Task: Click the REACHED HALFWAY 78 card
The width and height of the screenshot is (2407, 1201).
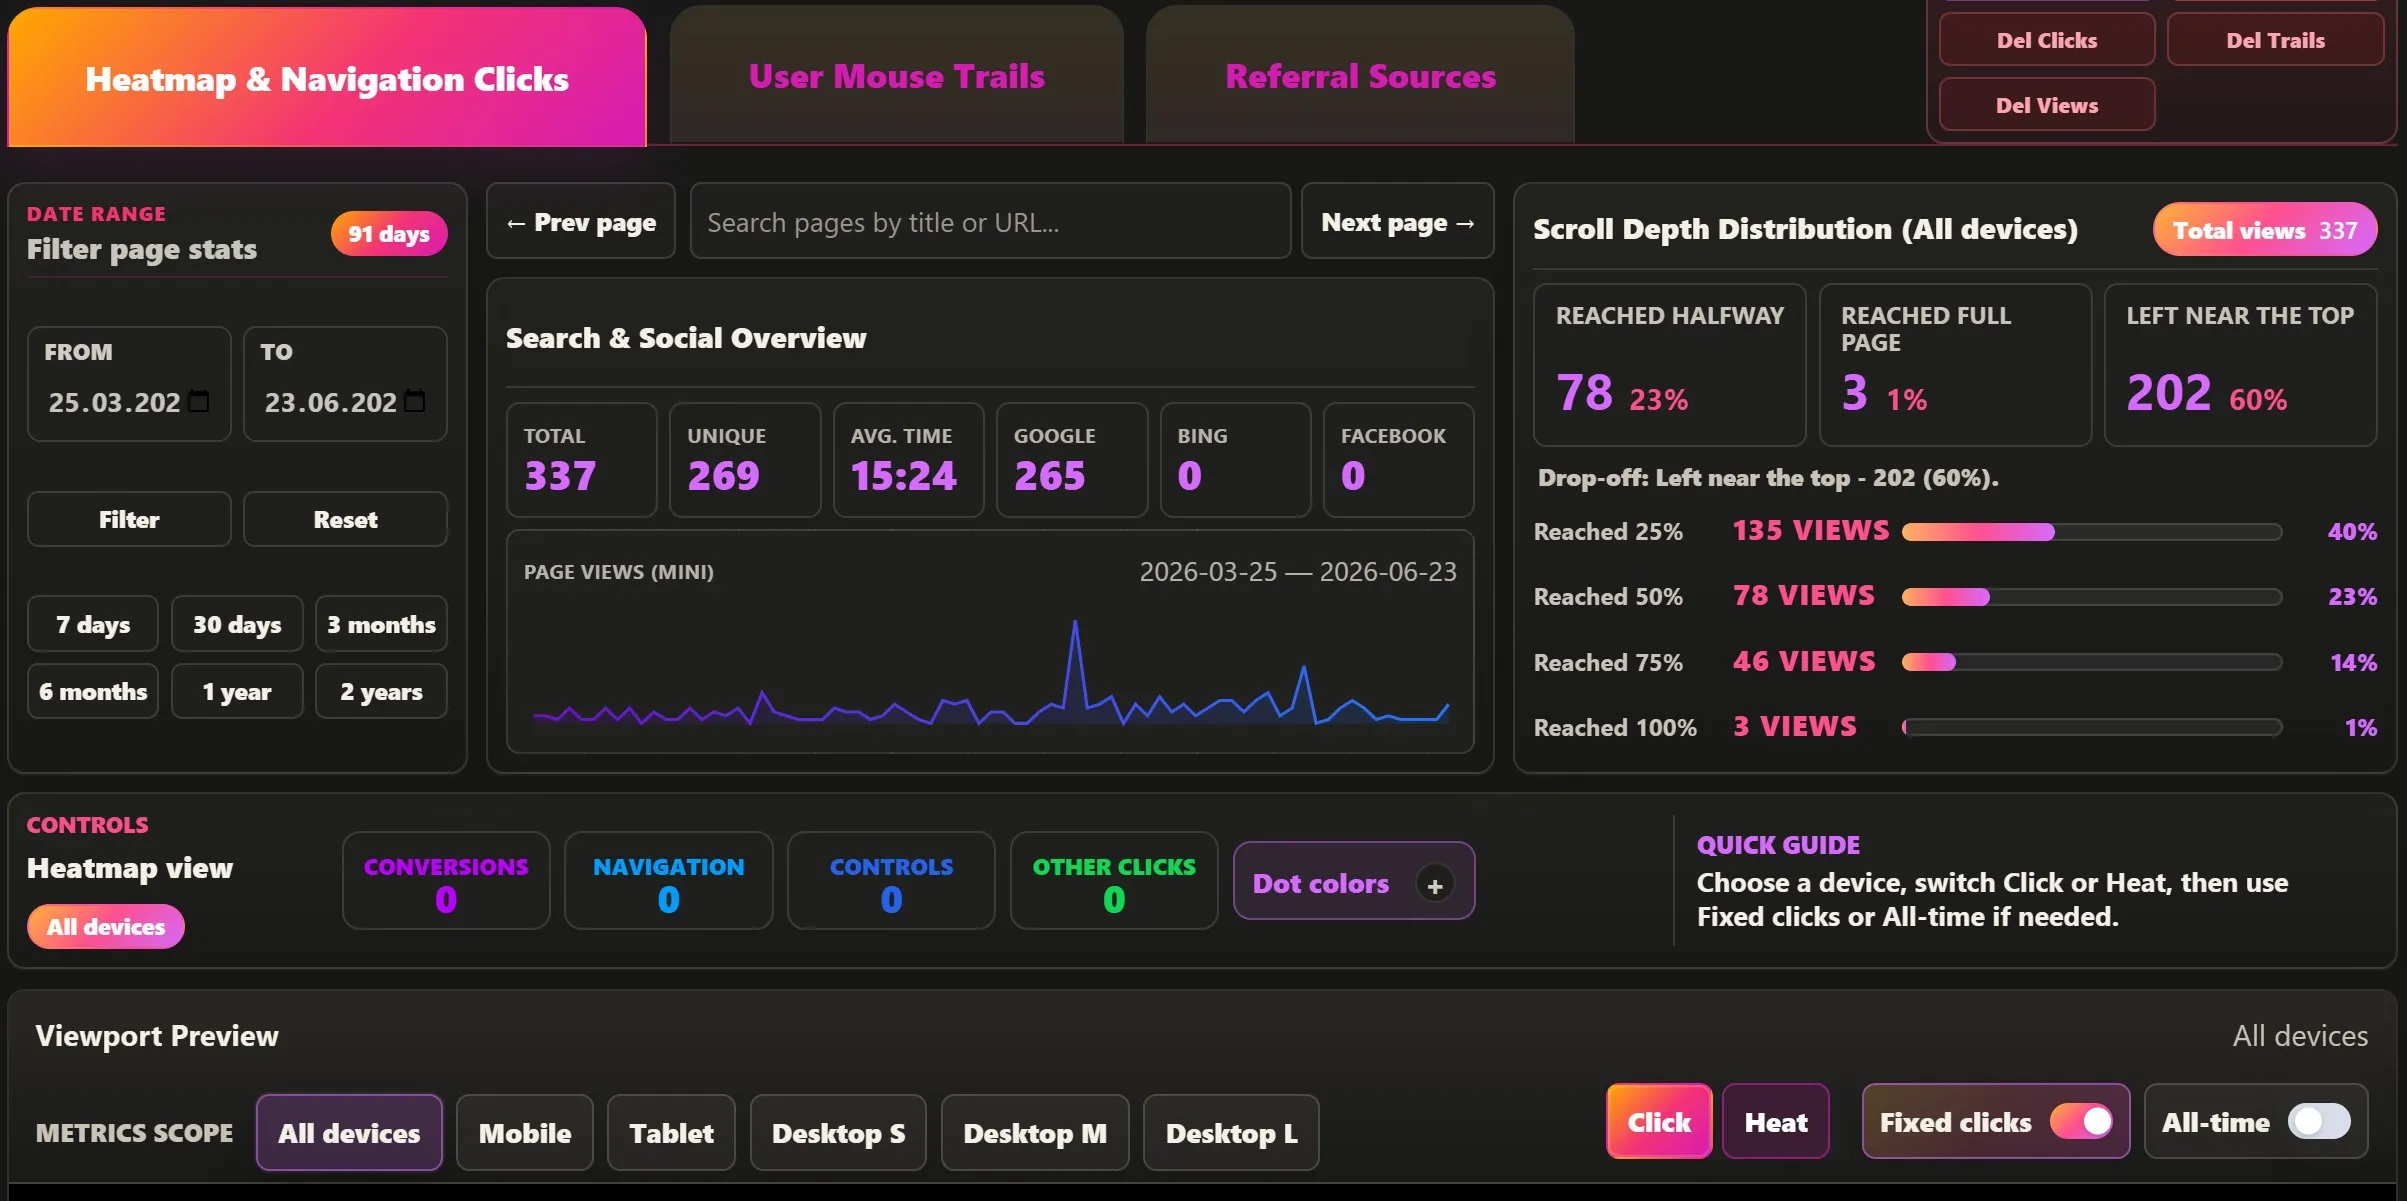Action: click(x=1670, y=365)
